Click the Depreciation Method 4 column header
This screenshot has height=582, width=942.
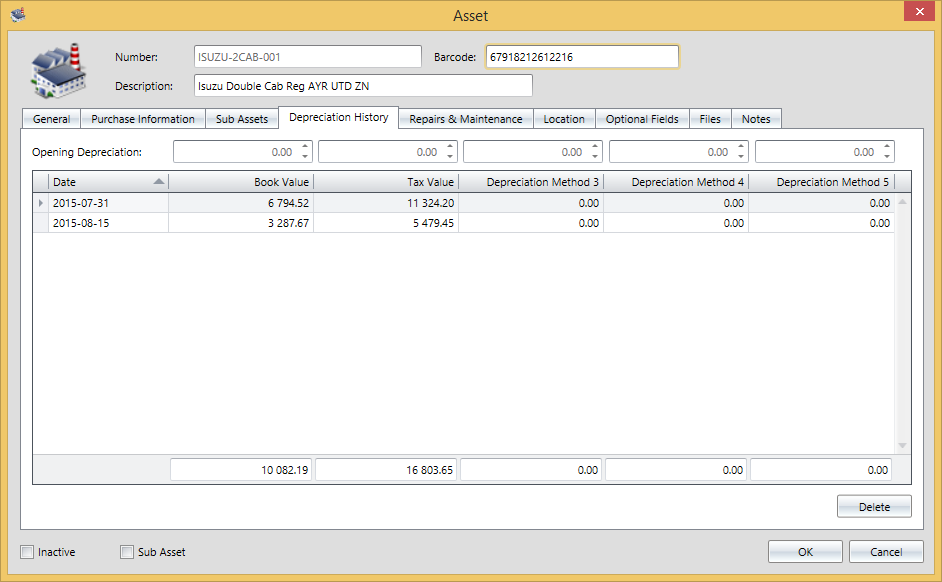pyautogui.click(x=676, y=182)
